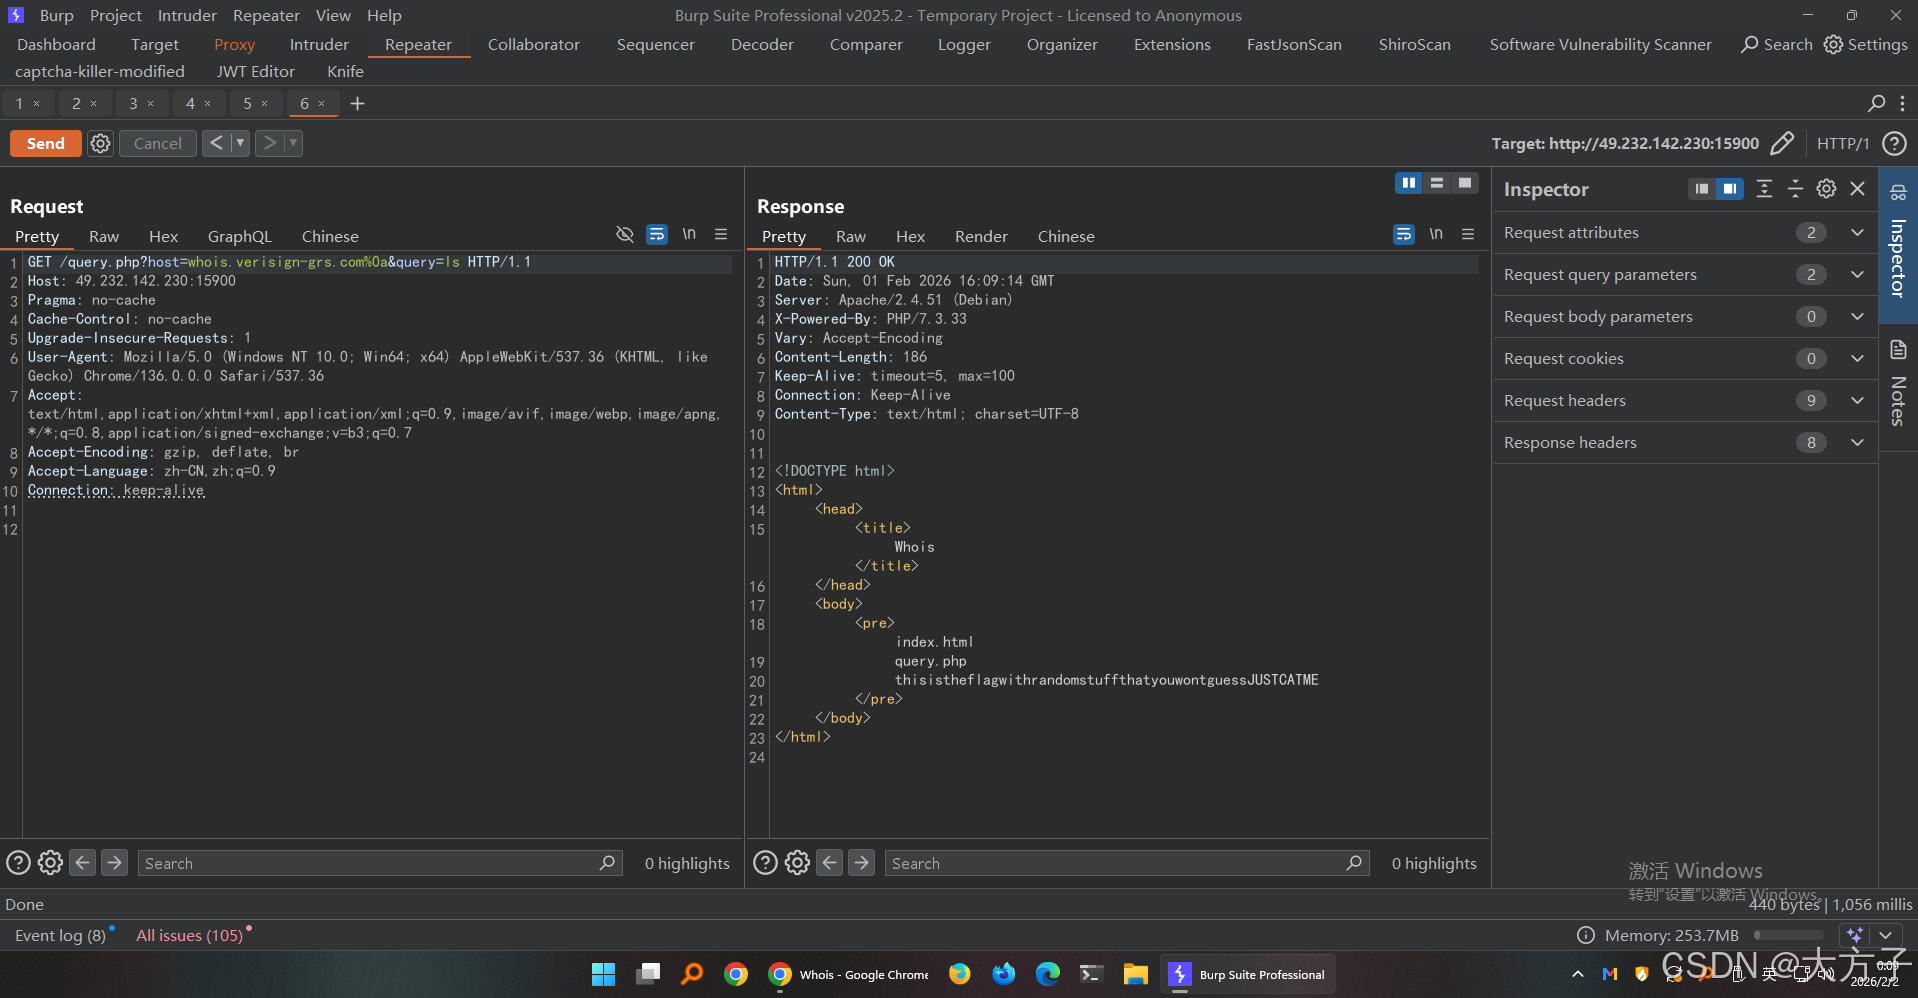
Task: Open JWT Editor tab
Action: [x=256, y=71]
